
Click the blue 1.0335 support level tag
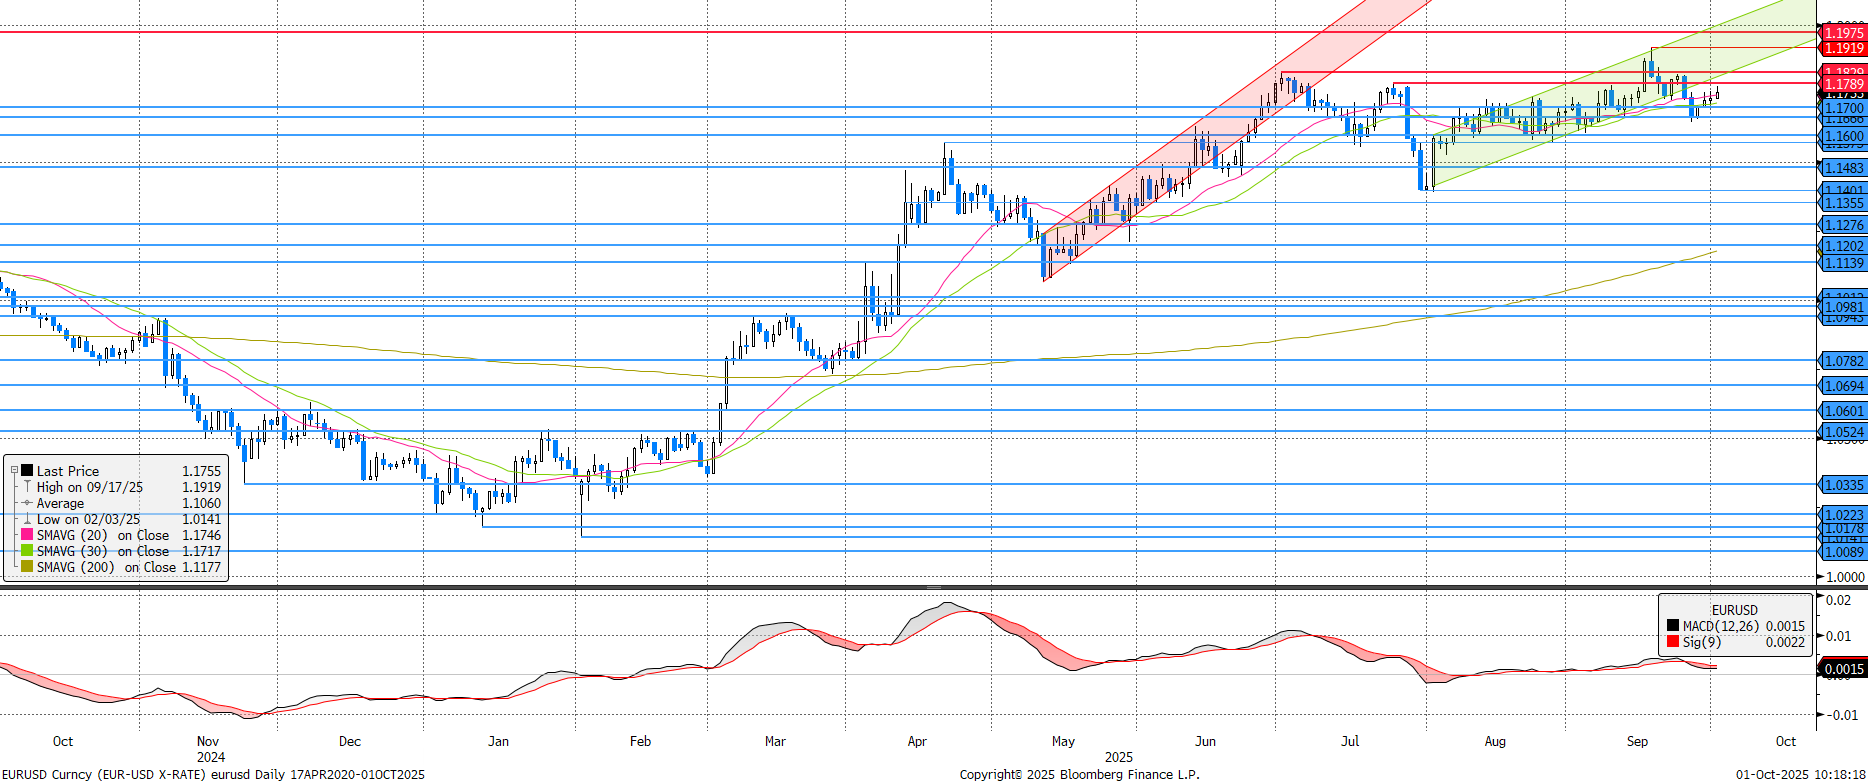[1842, 485]
